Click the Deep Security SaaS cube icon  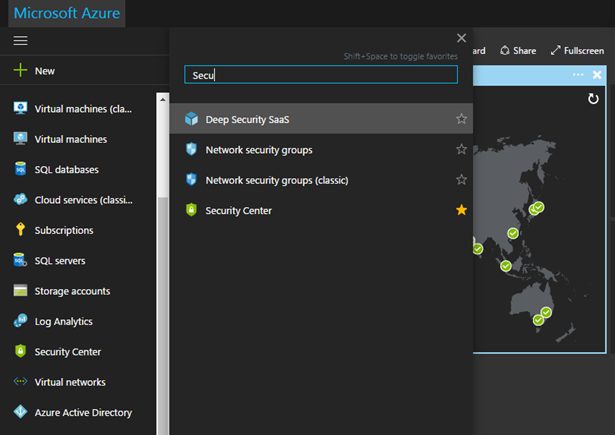pos(191,118)
